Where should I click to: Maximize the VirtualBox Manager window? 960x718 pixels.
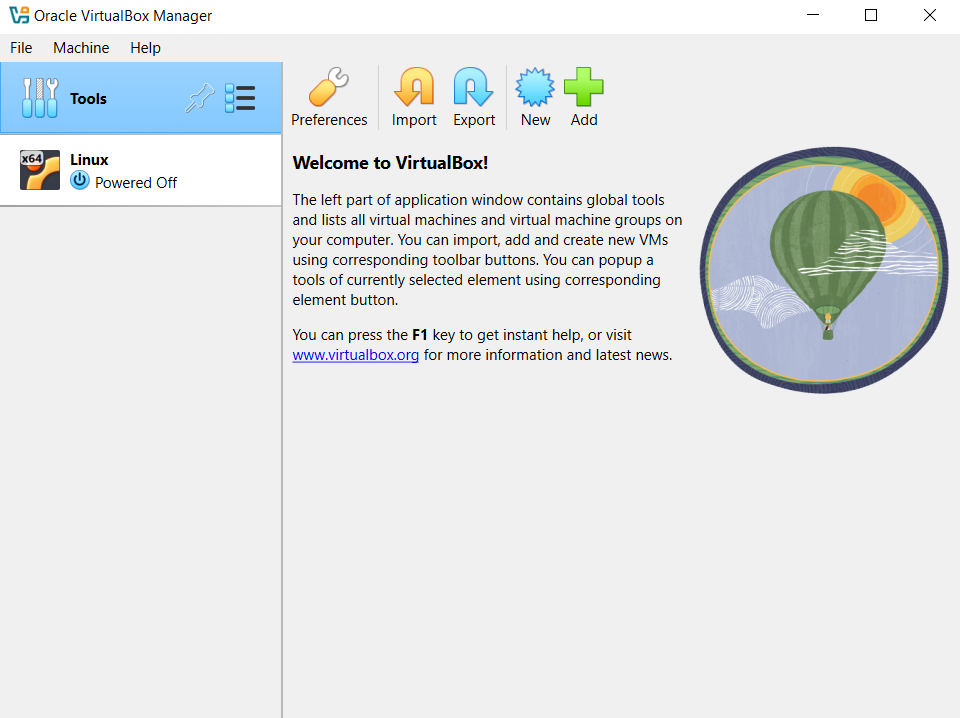coord(870,16)
